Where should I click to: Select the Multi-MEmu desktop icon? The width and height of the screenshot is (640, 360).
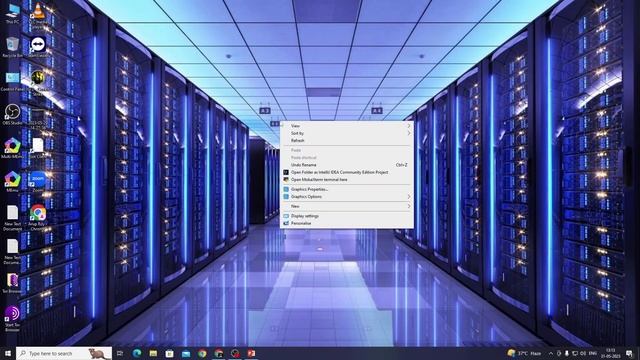click(13, 148)
